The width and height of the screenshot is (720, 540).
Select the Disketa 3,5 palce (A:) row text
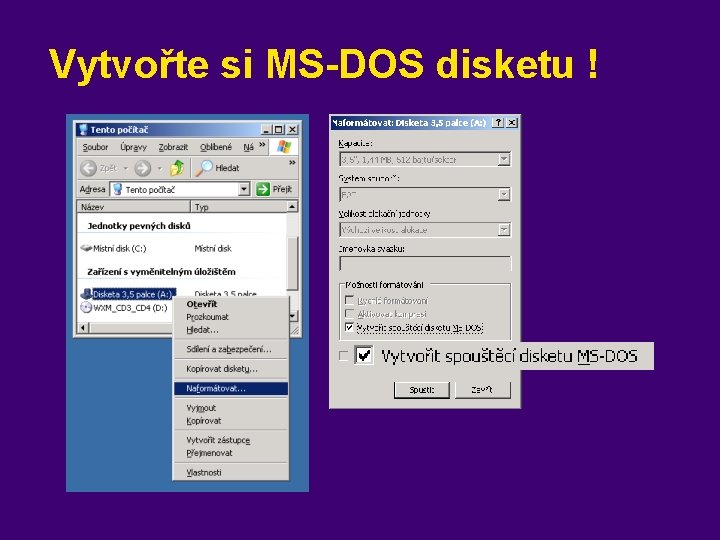[x=133, y=294]
